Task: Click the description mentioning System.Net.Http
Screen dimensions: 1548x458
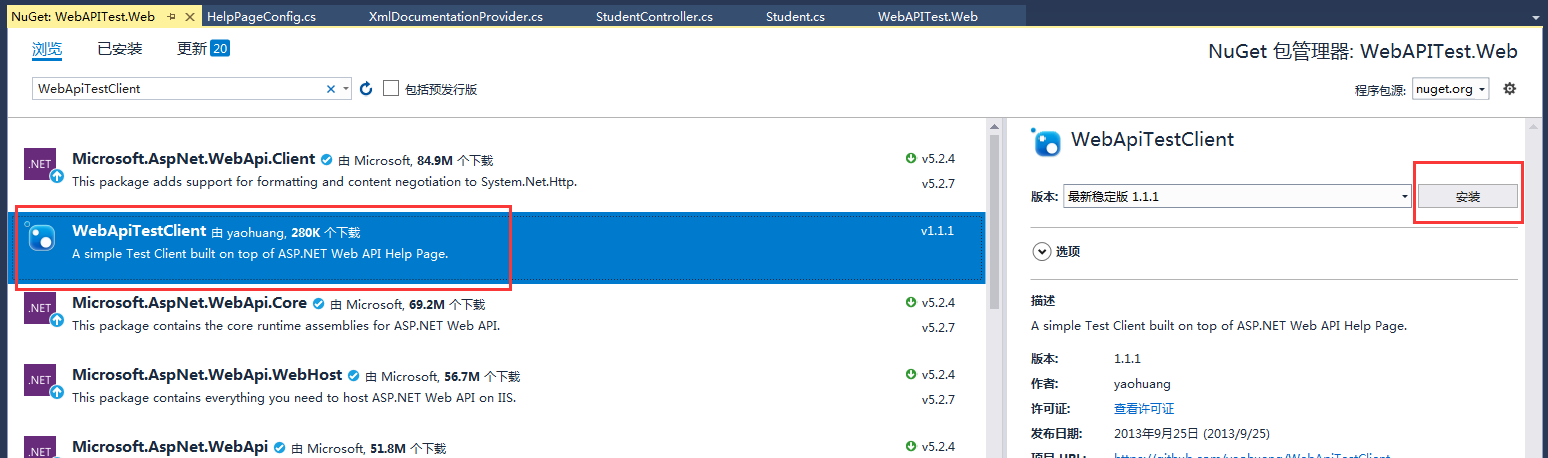Action: [x=325, y=182]
